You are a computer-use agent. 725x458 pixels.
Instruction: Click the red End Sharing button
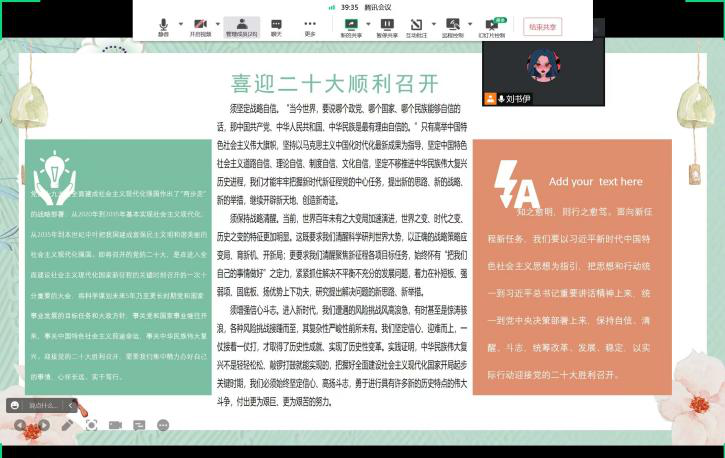point(544,27)
